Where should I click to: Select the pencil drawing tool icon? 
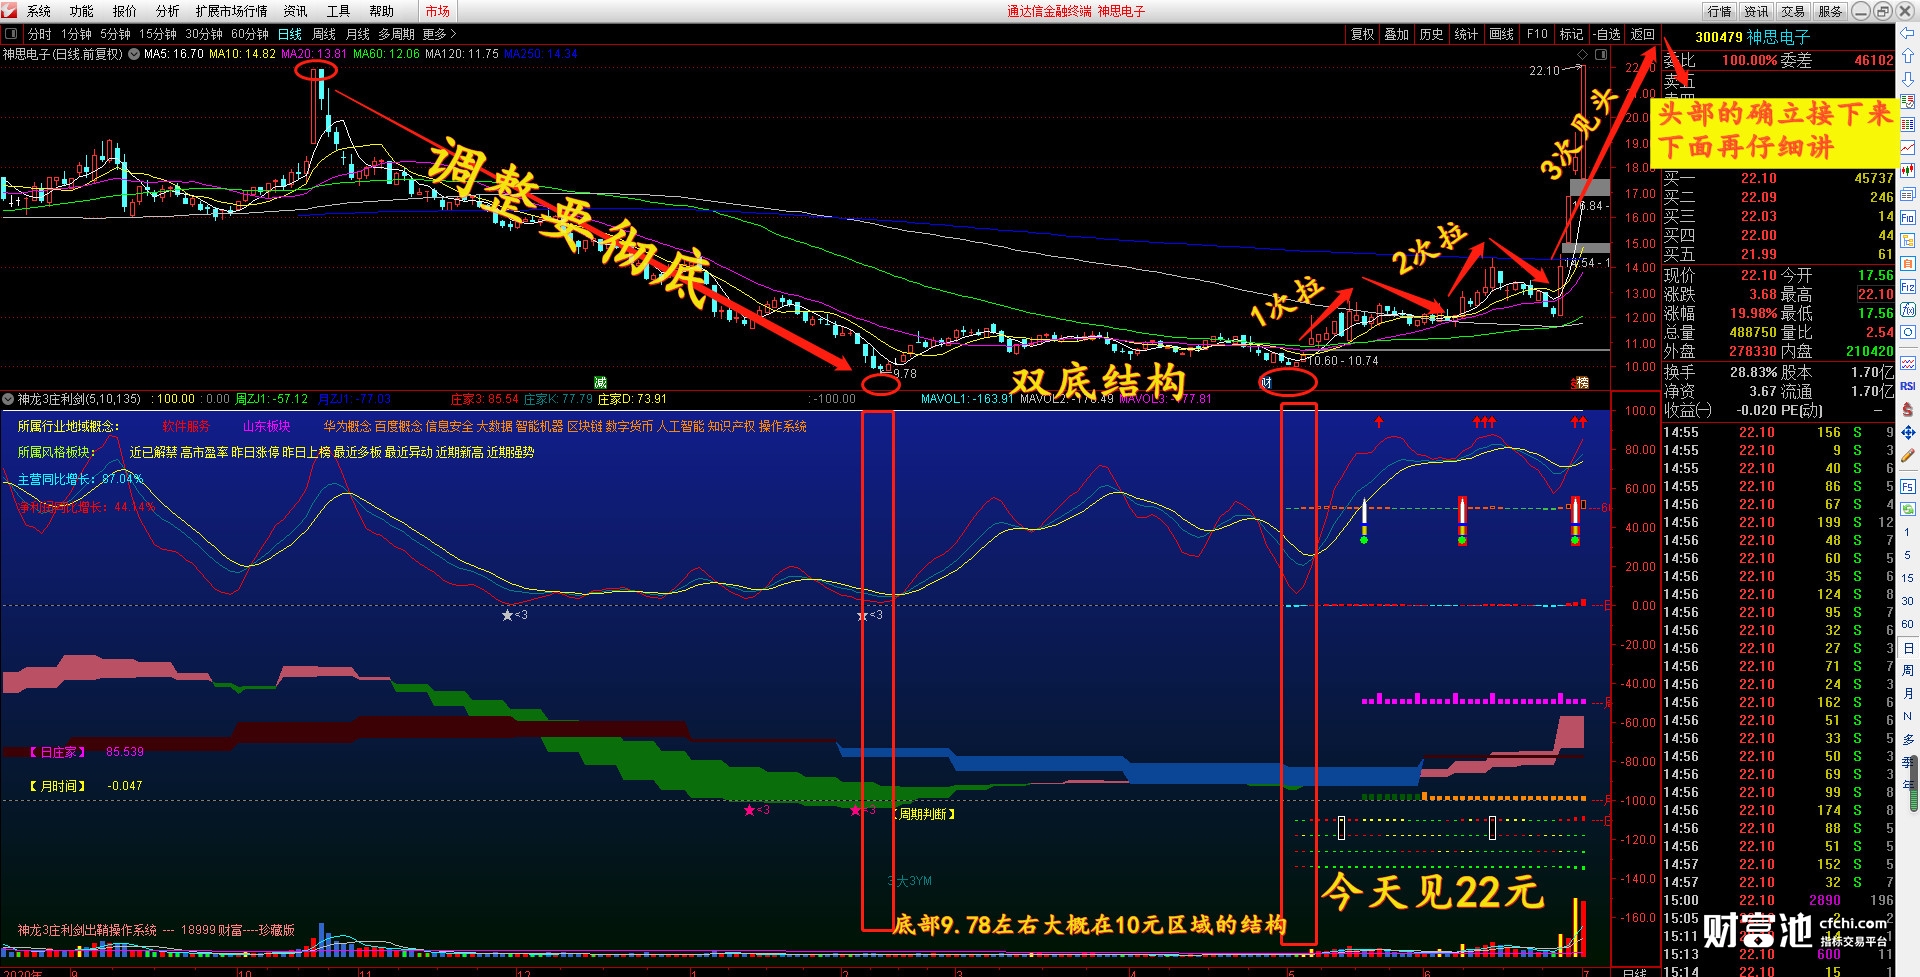(1908, 455)
